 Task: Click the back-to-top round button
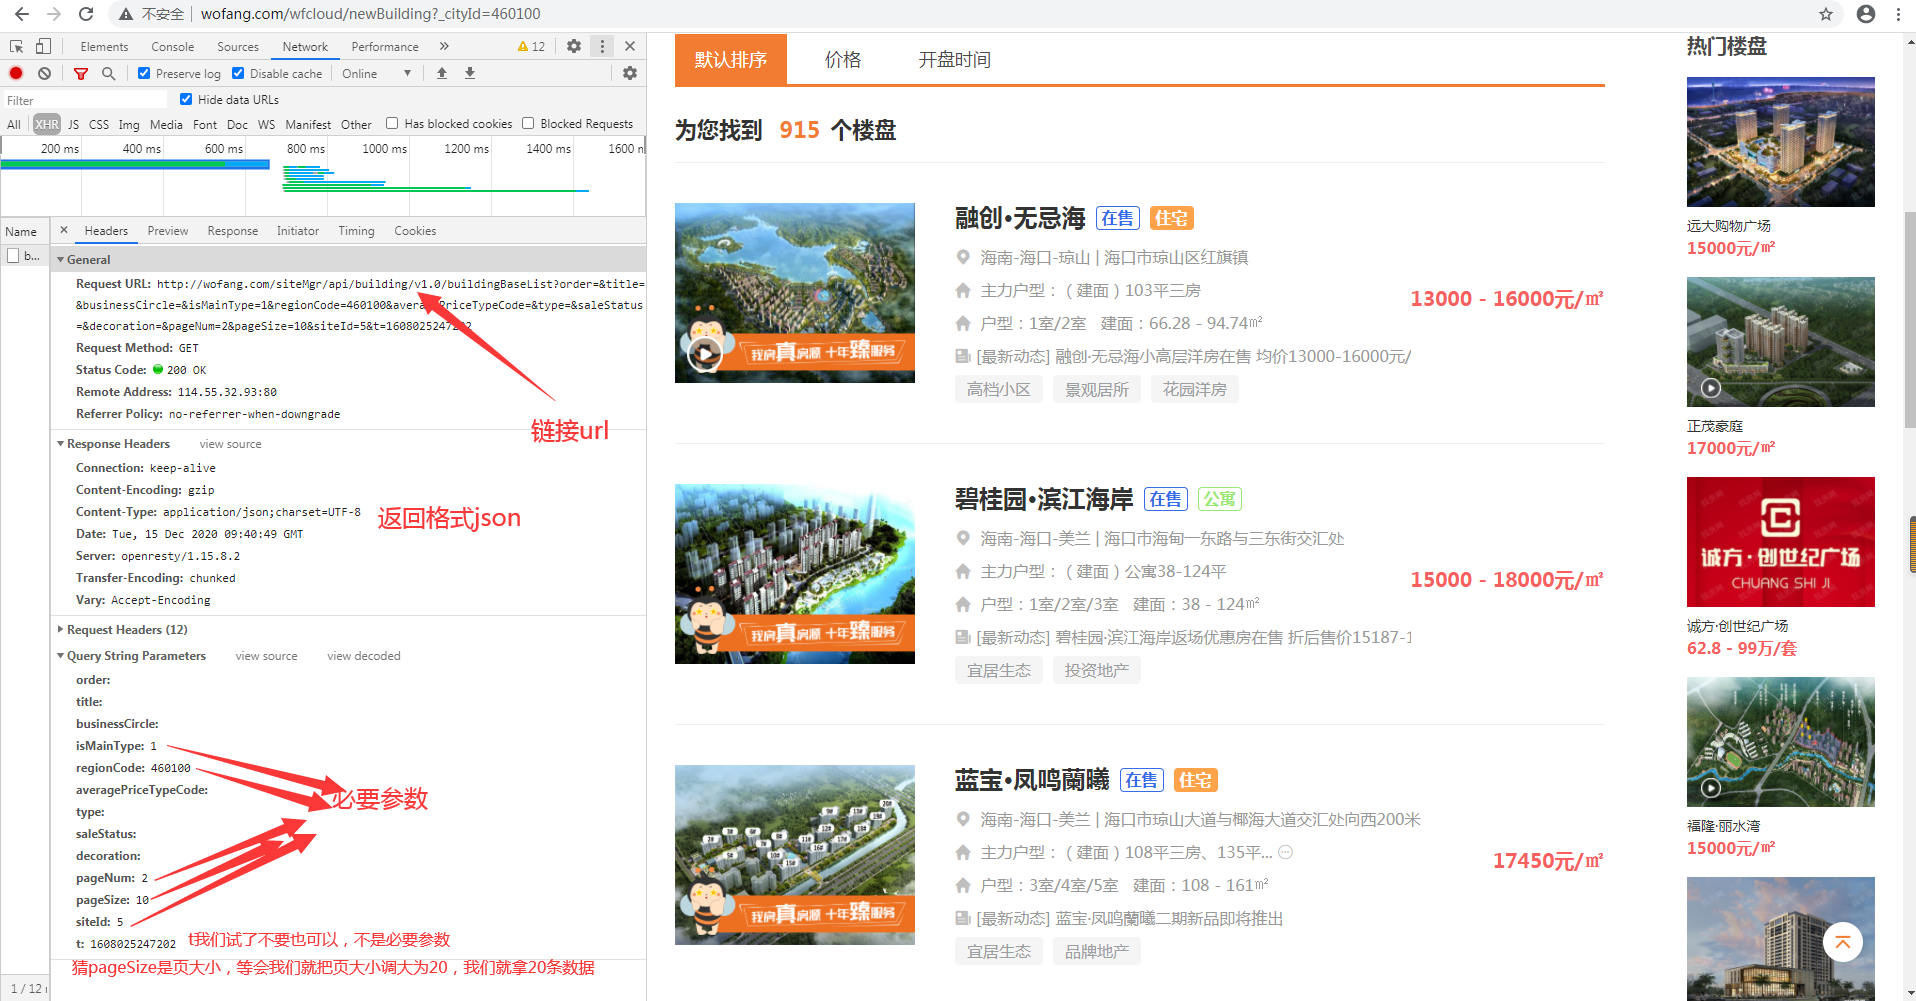1843,942
